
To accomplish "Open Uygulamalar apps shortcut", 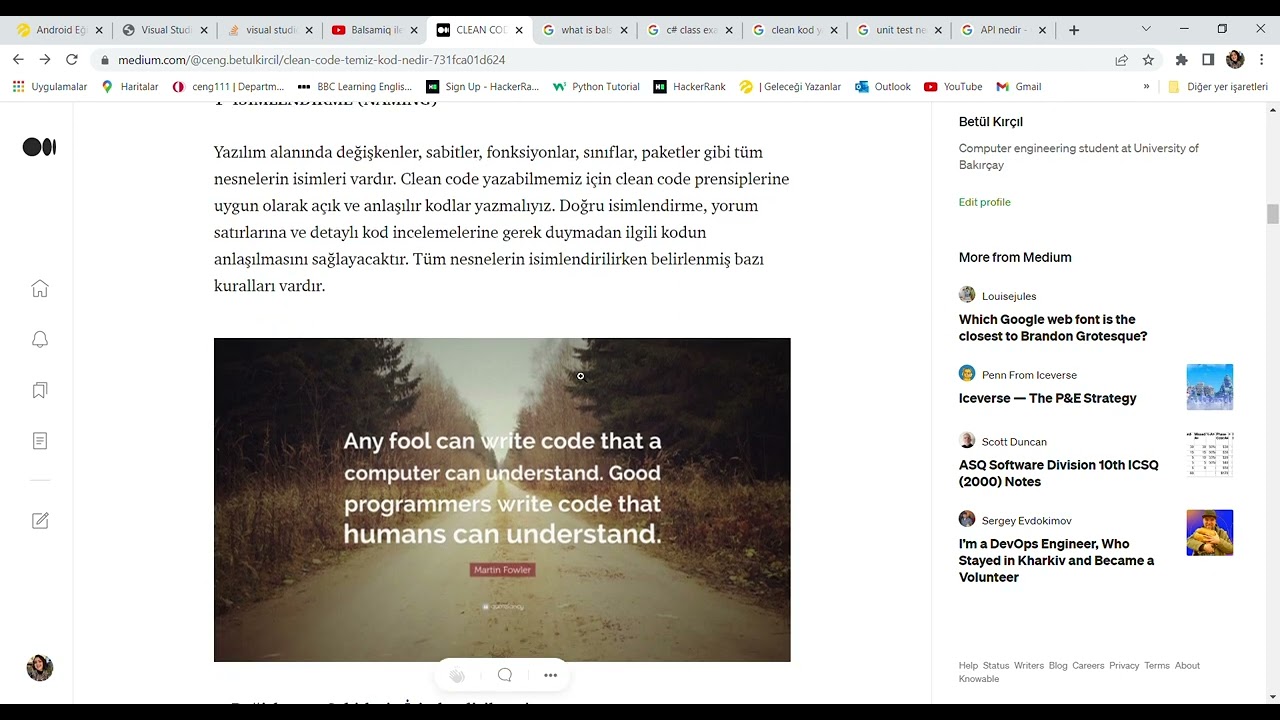I will coord(50,87).
